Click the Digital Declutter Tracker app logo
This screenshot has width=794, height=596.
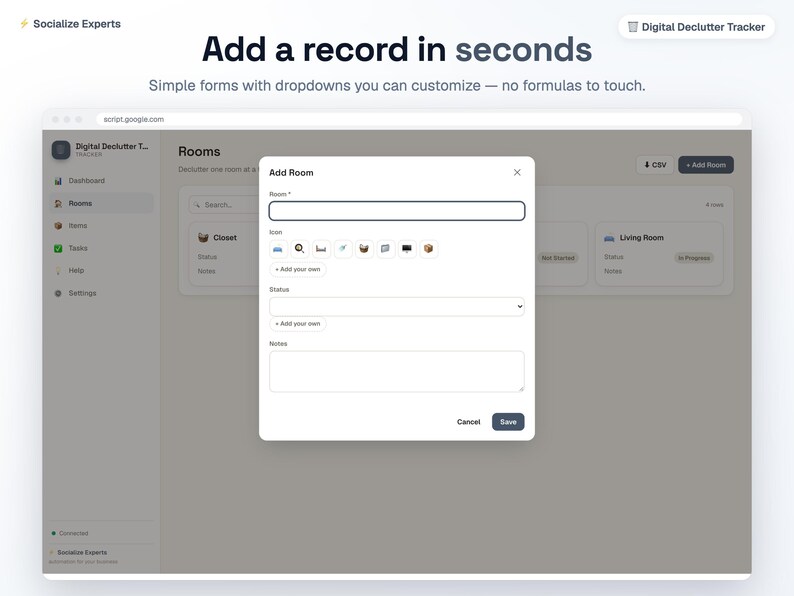(61, 150)
